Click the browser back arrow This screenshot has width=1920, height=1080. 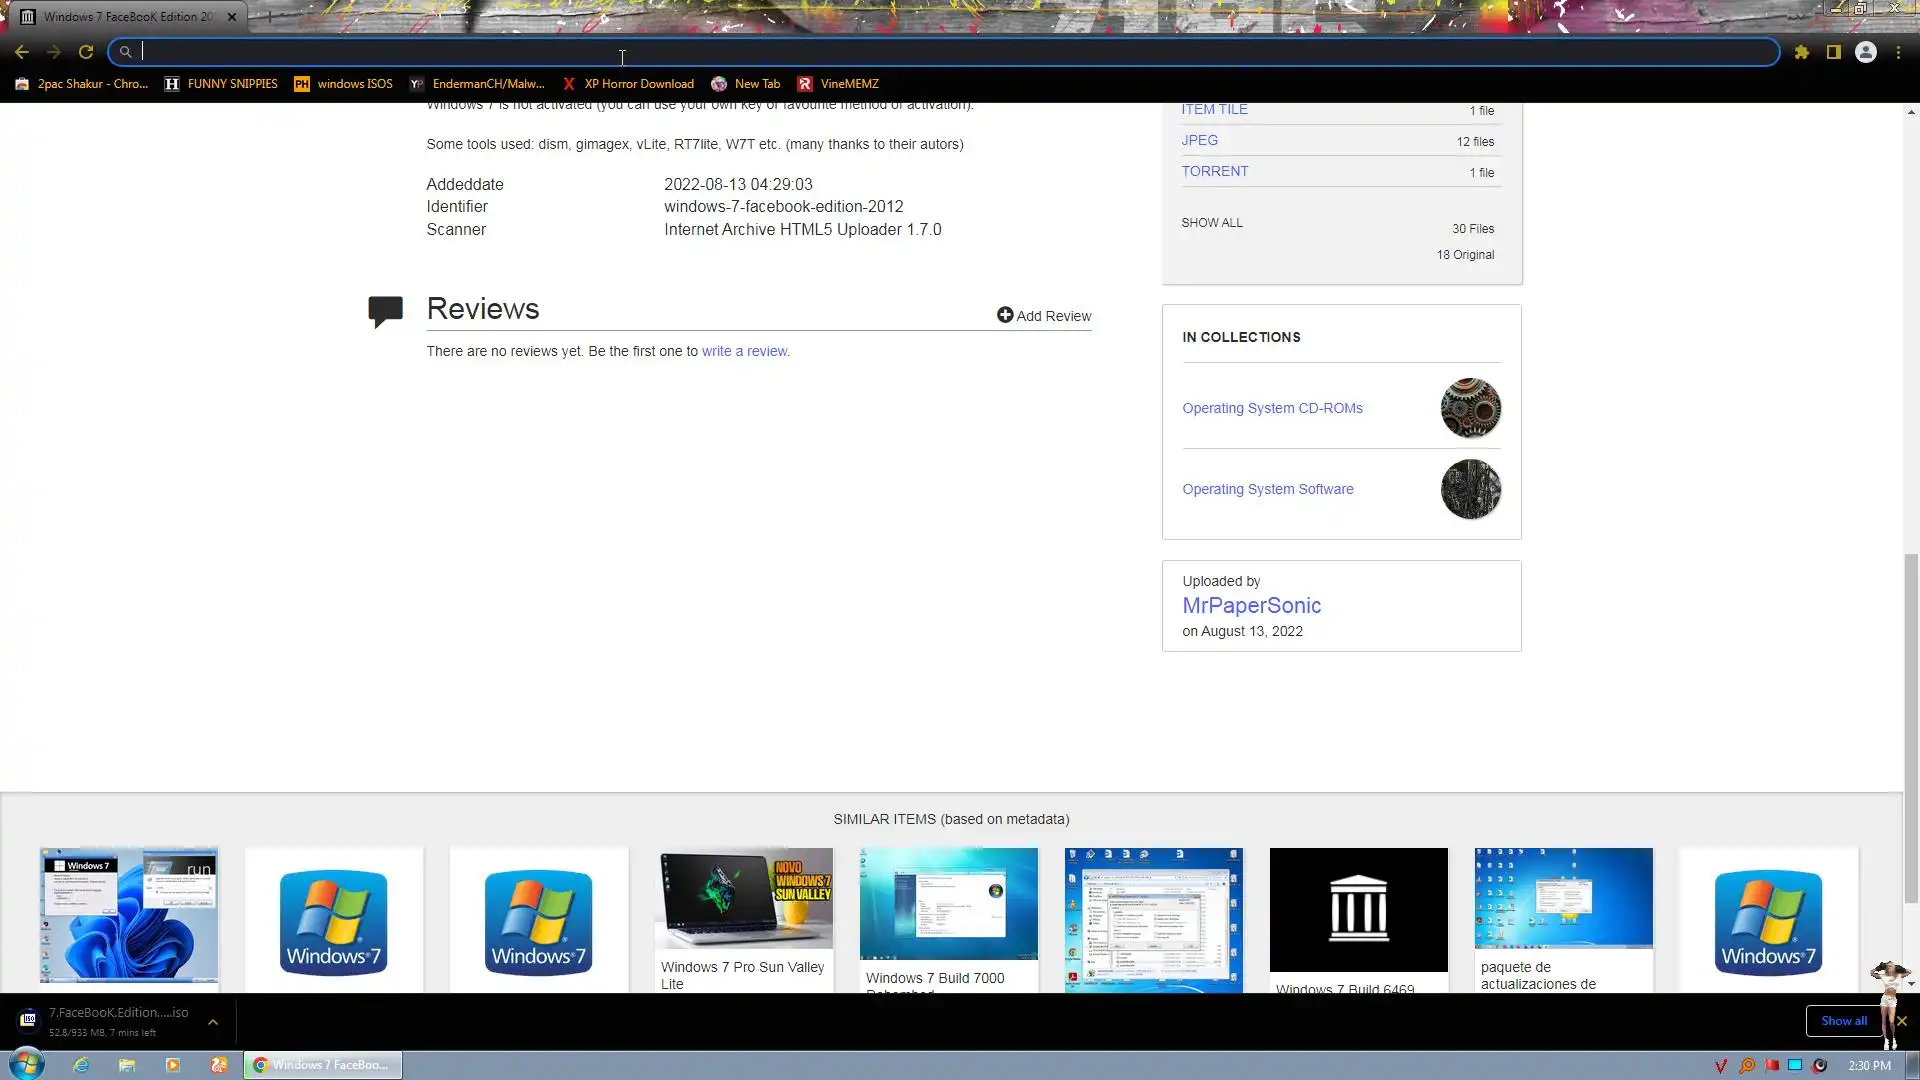(22, 52)
